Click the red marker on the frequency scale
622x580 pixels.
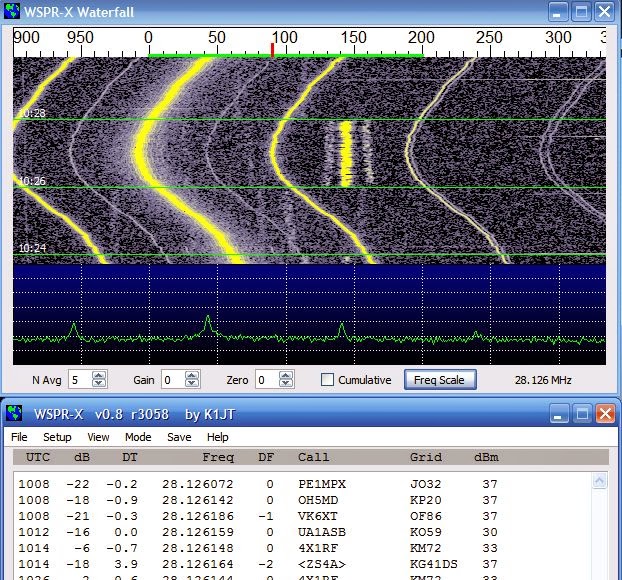[x=272, y=49]
